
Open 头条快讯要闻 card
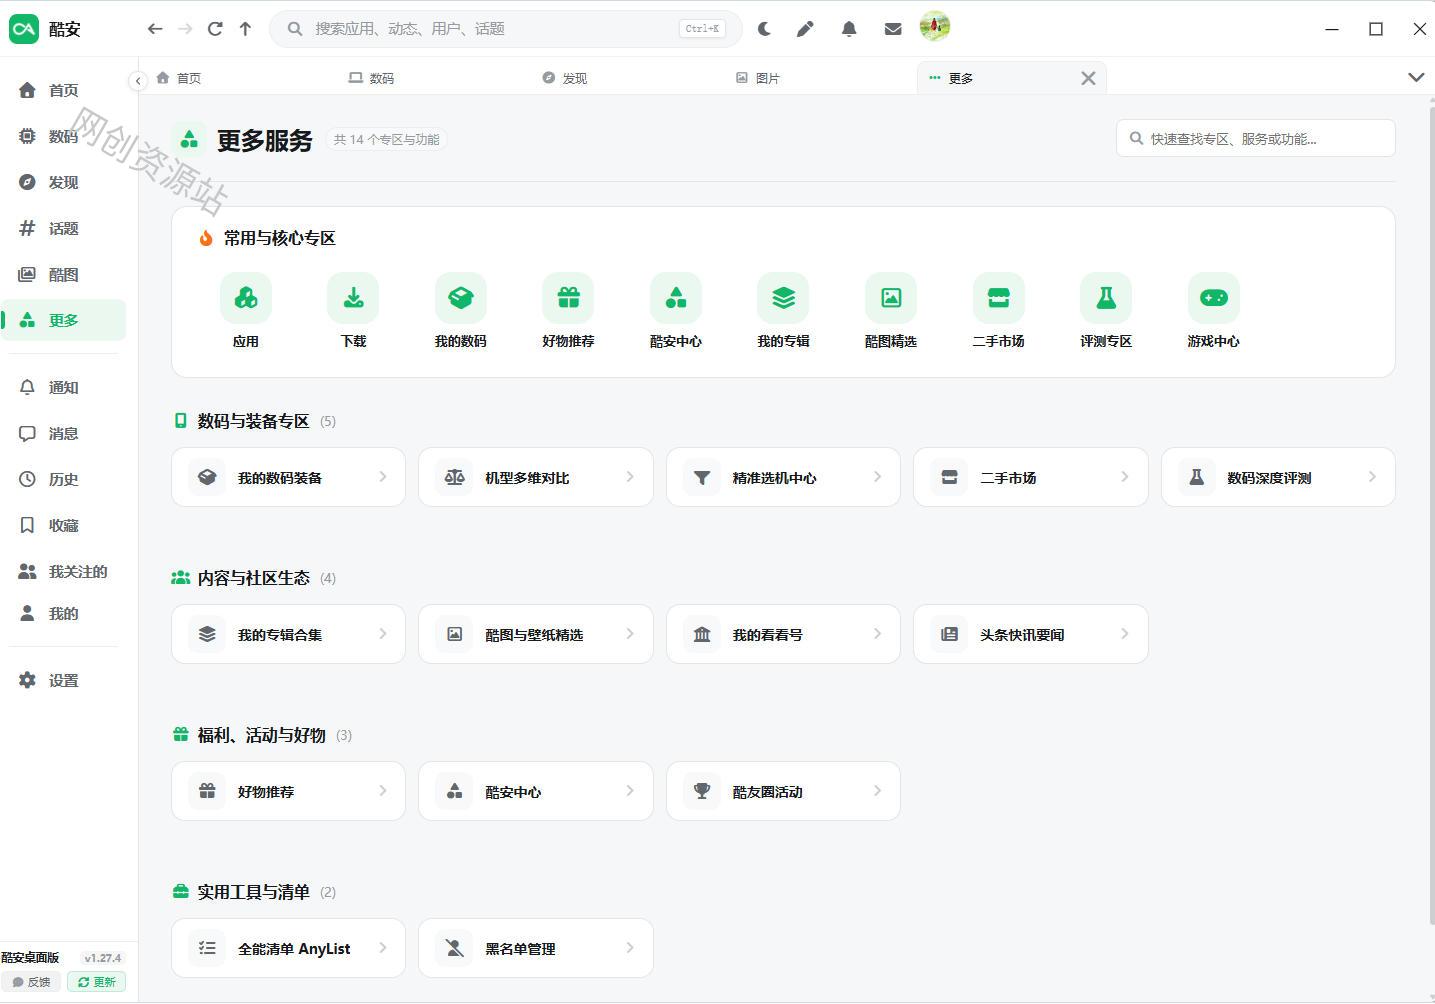point(1031,634)
